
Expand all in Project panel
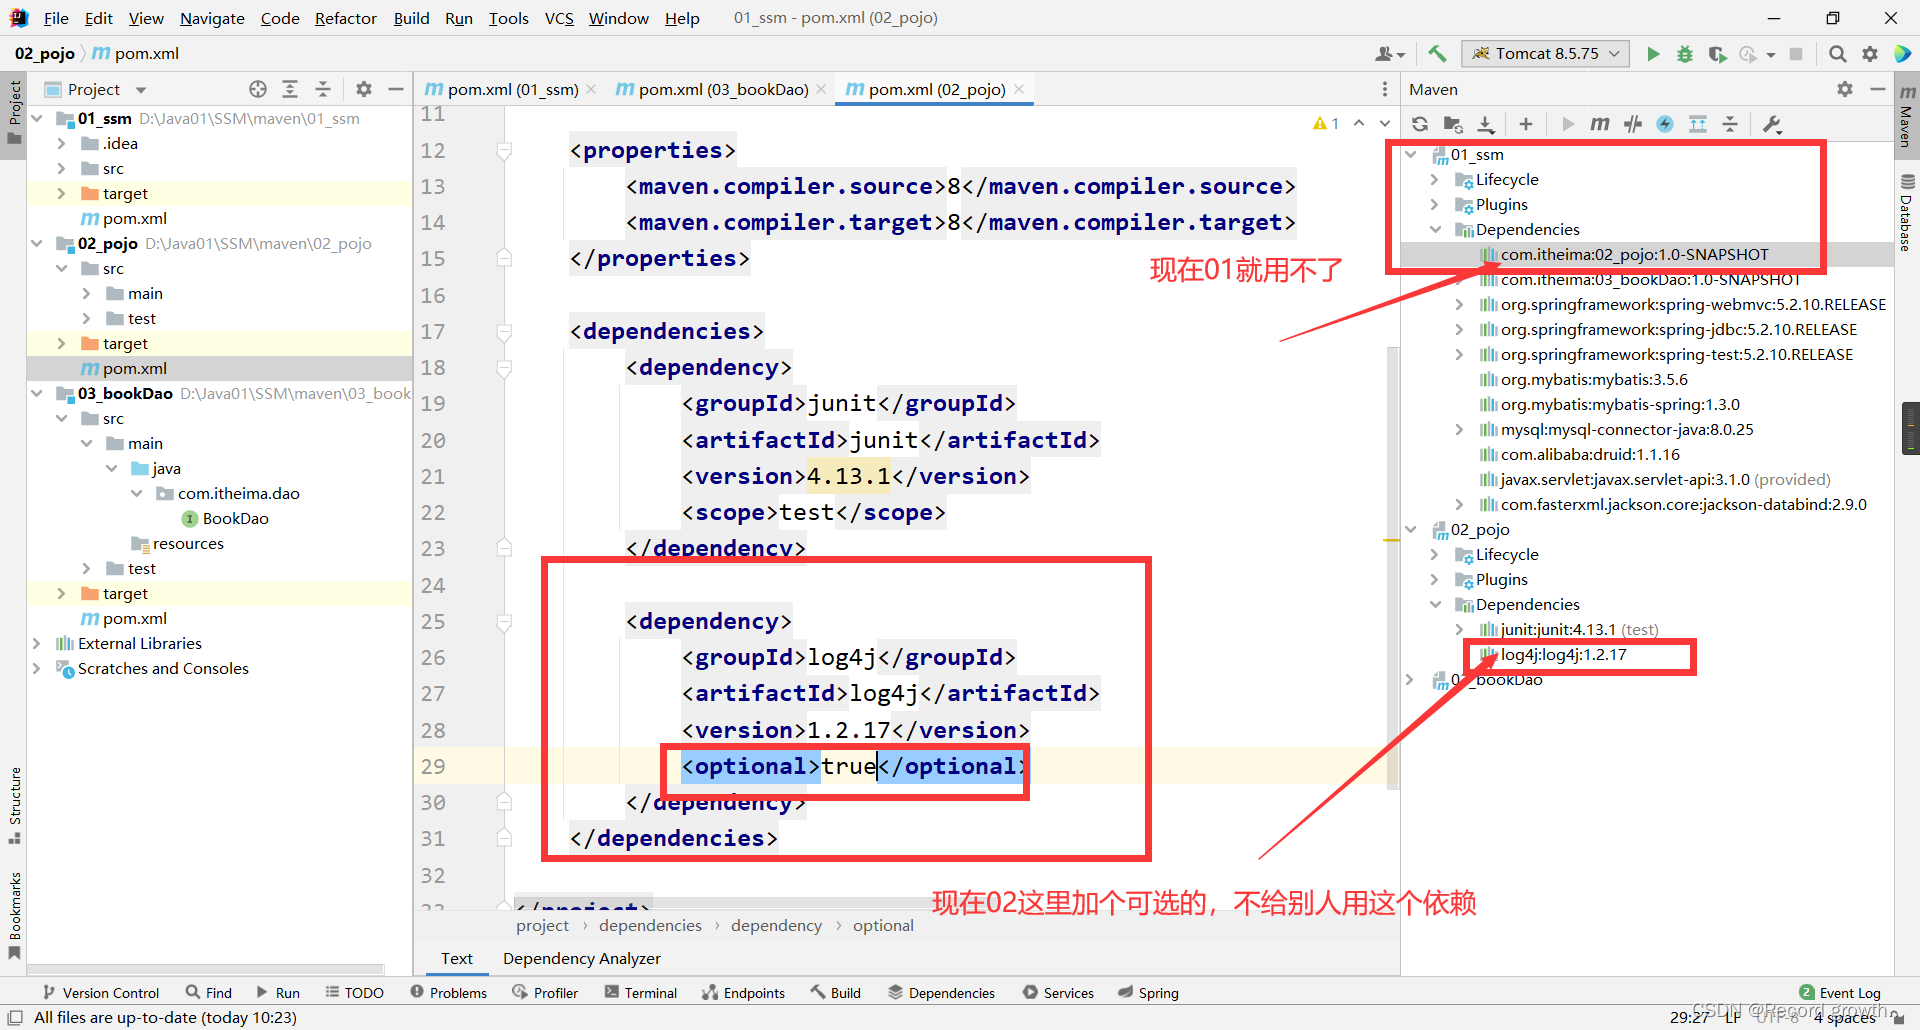(290, 89)
